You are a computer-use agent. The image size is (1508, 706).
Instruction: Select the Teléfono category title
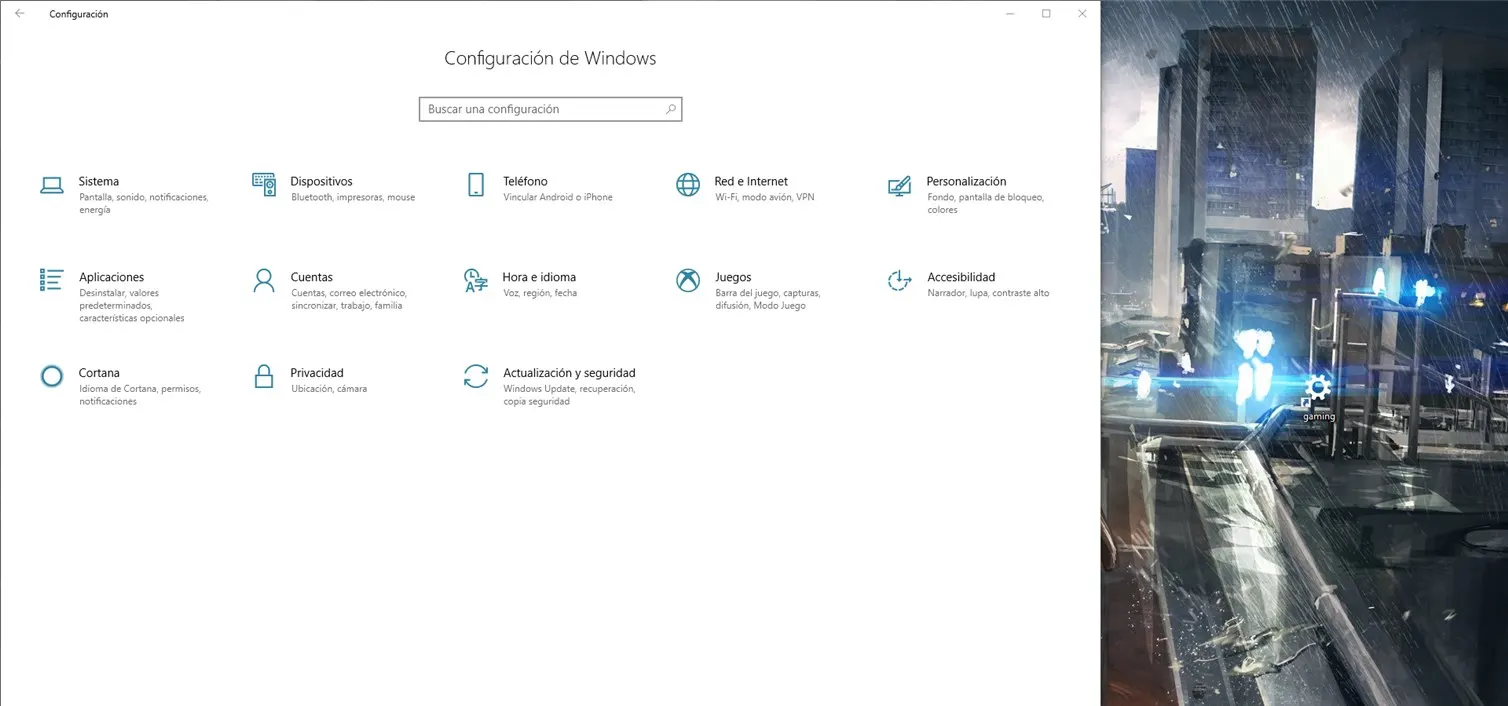pos(525,182)
